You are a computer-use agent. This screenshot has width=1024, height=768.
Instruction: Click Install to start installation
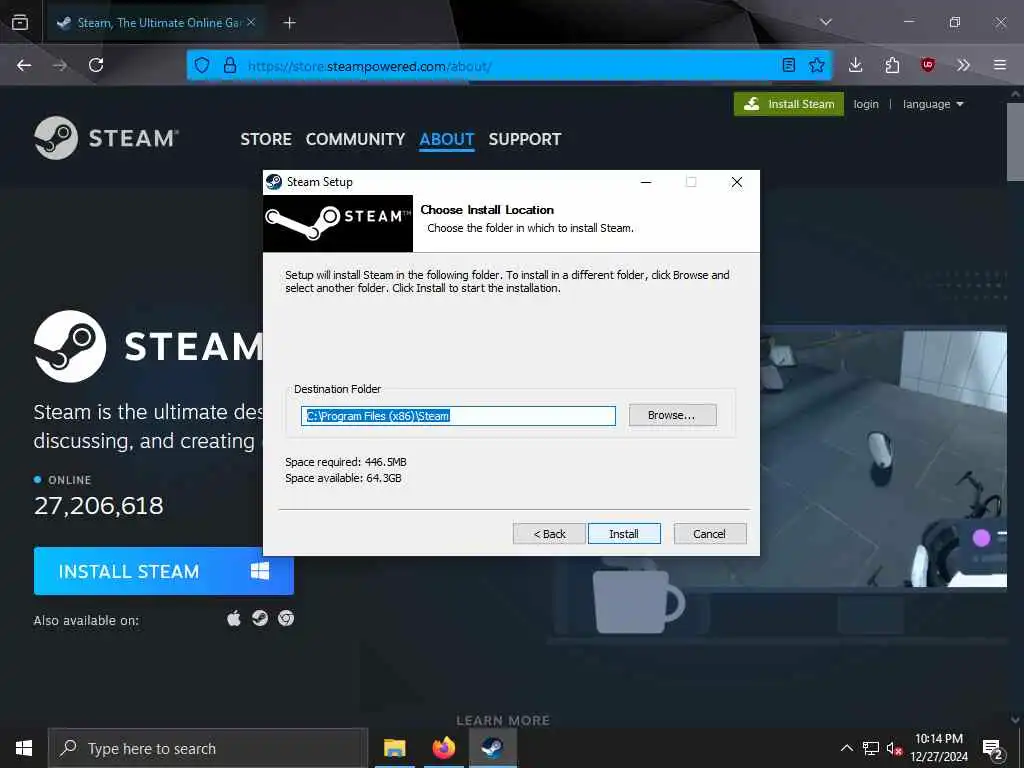coord(624,534)
